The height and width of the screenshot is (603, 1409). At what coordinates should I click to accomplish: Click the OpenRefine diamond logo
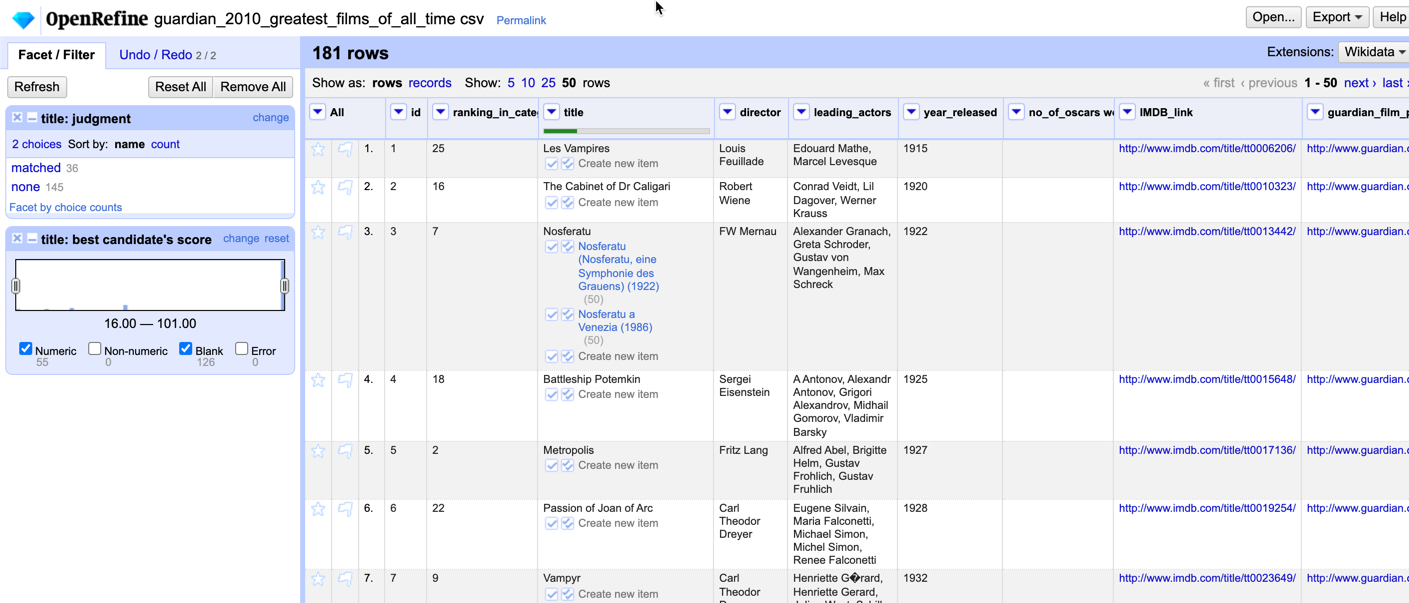click(22, 17)
